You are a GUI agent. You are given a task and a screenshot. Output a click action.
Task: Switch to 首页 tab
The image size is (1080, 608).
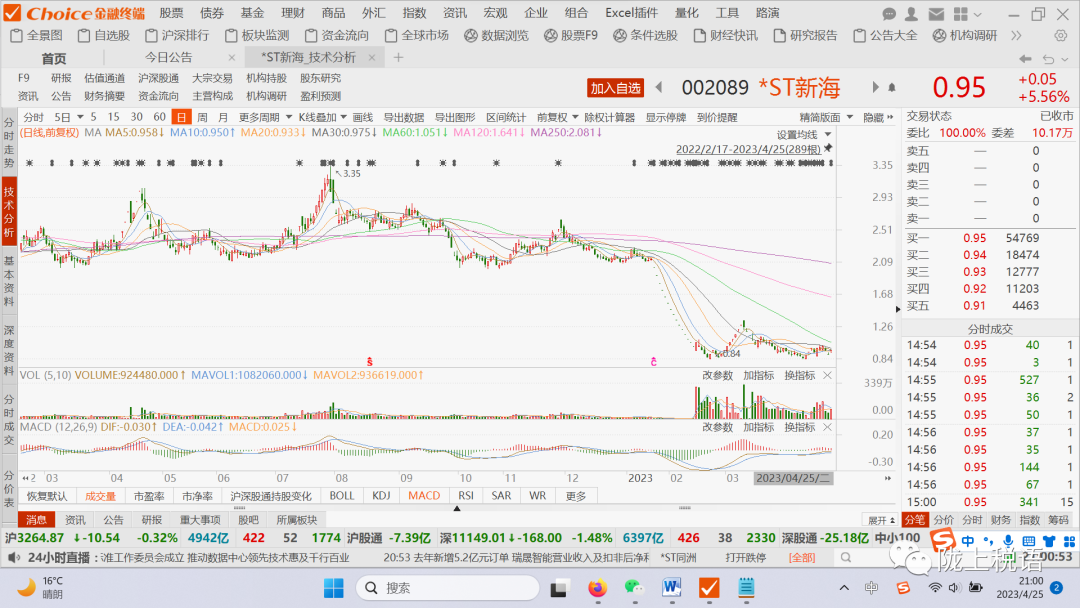point(54,59)
